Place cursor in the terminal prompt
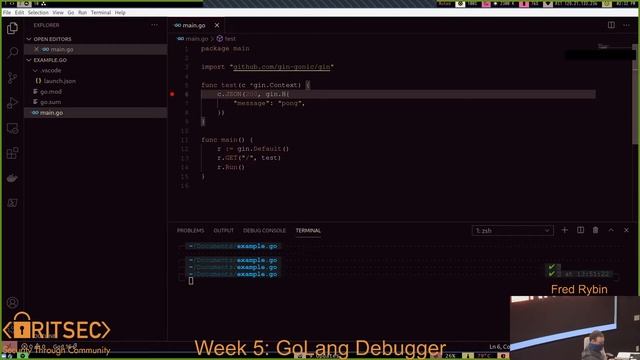The width and height of the screenshot is (640, 360). [x=191, y=280]
